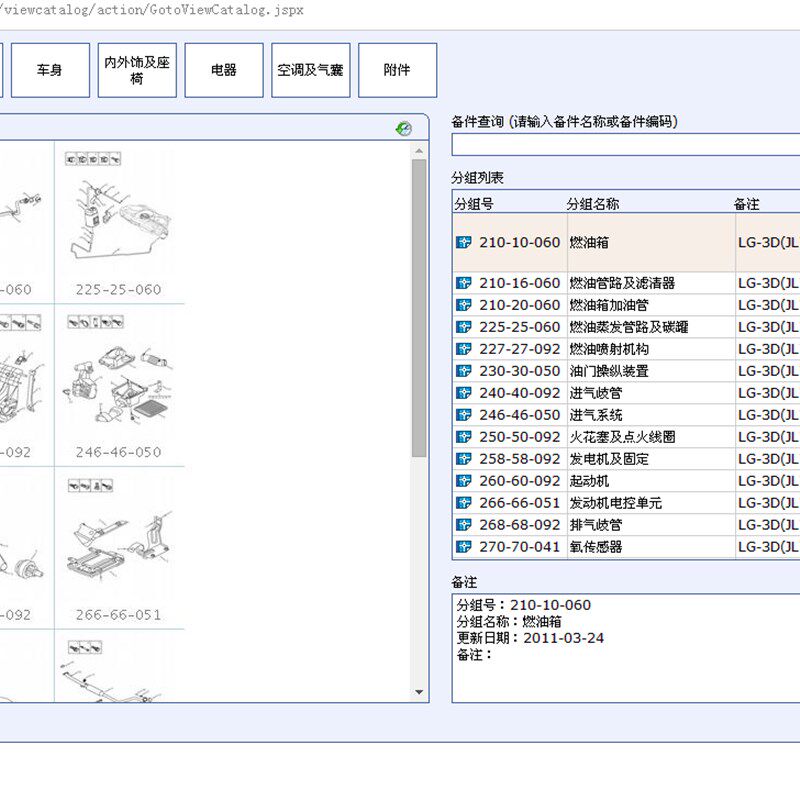Select the 燃油管路及滤清器 row
The width and height of the screenshot is (800, 800).
click(626, 283)
